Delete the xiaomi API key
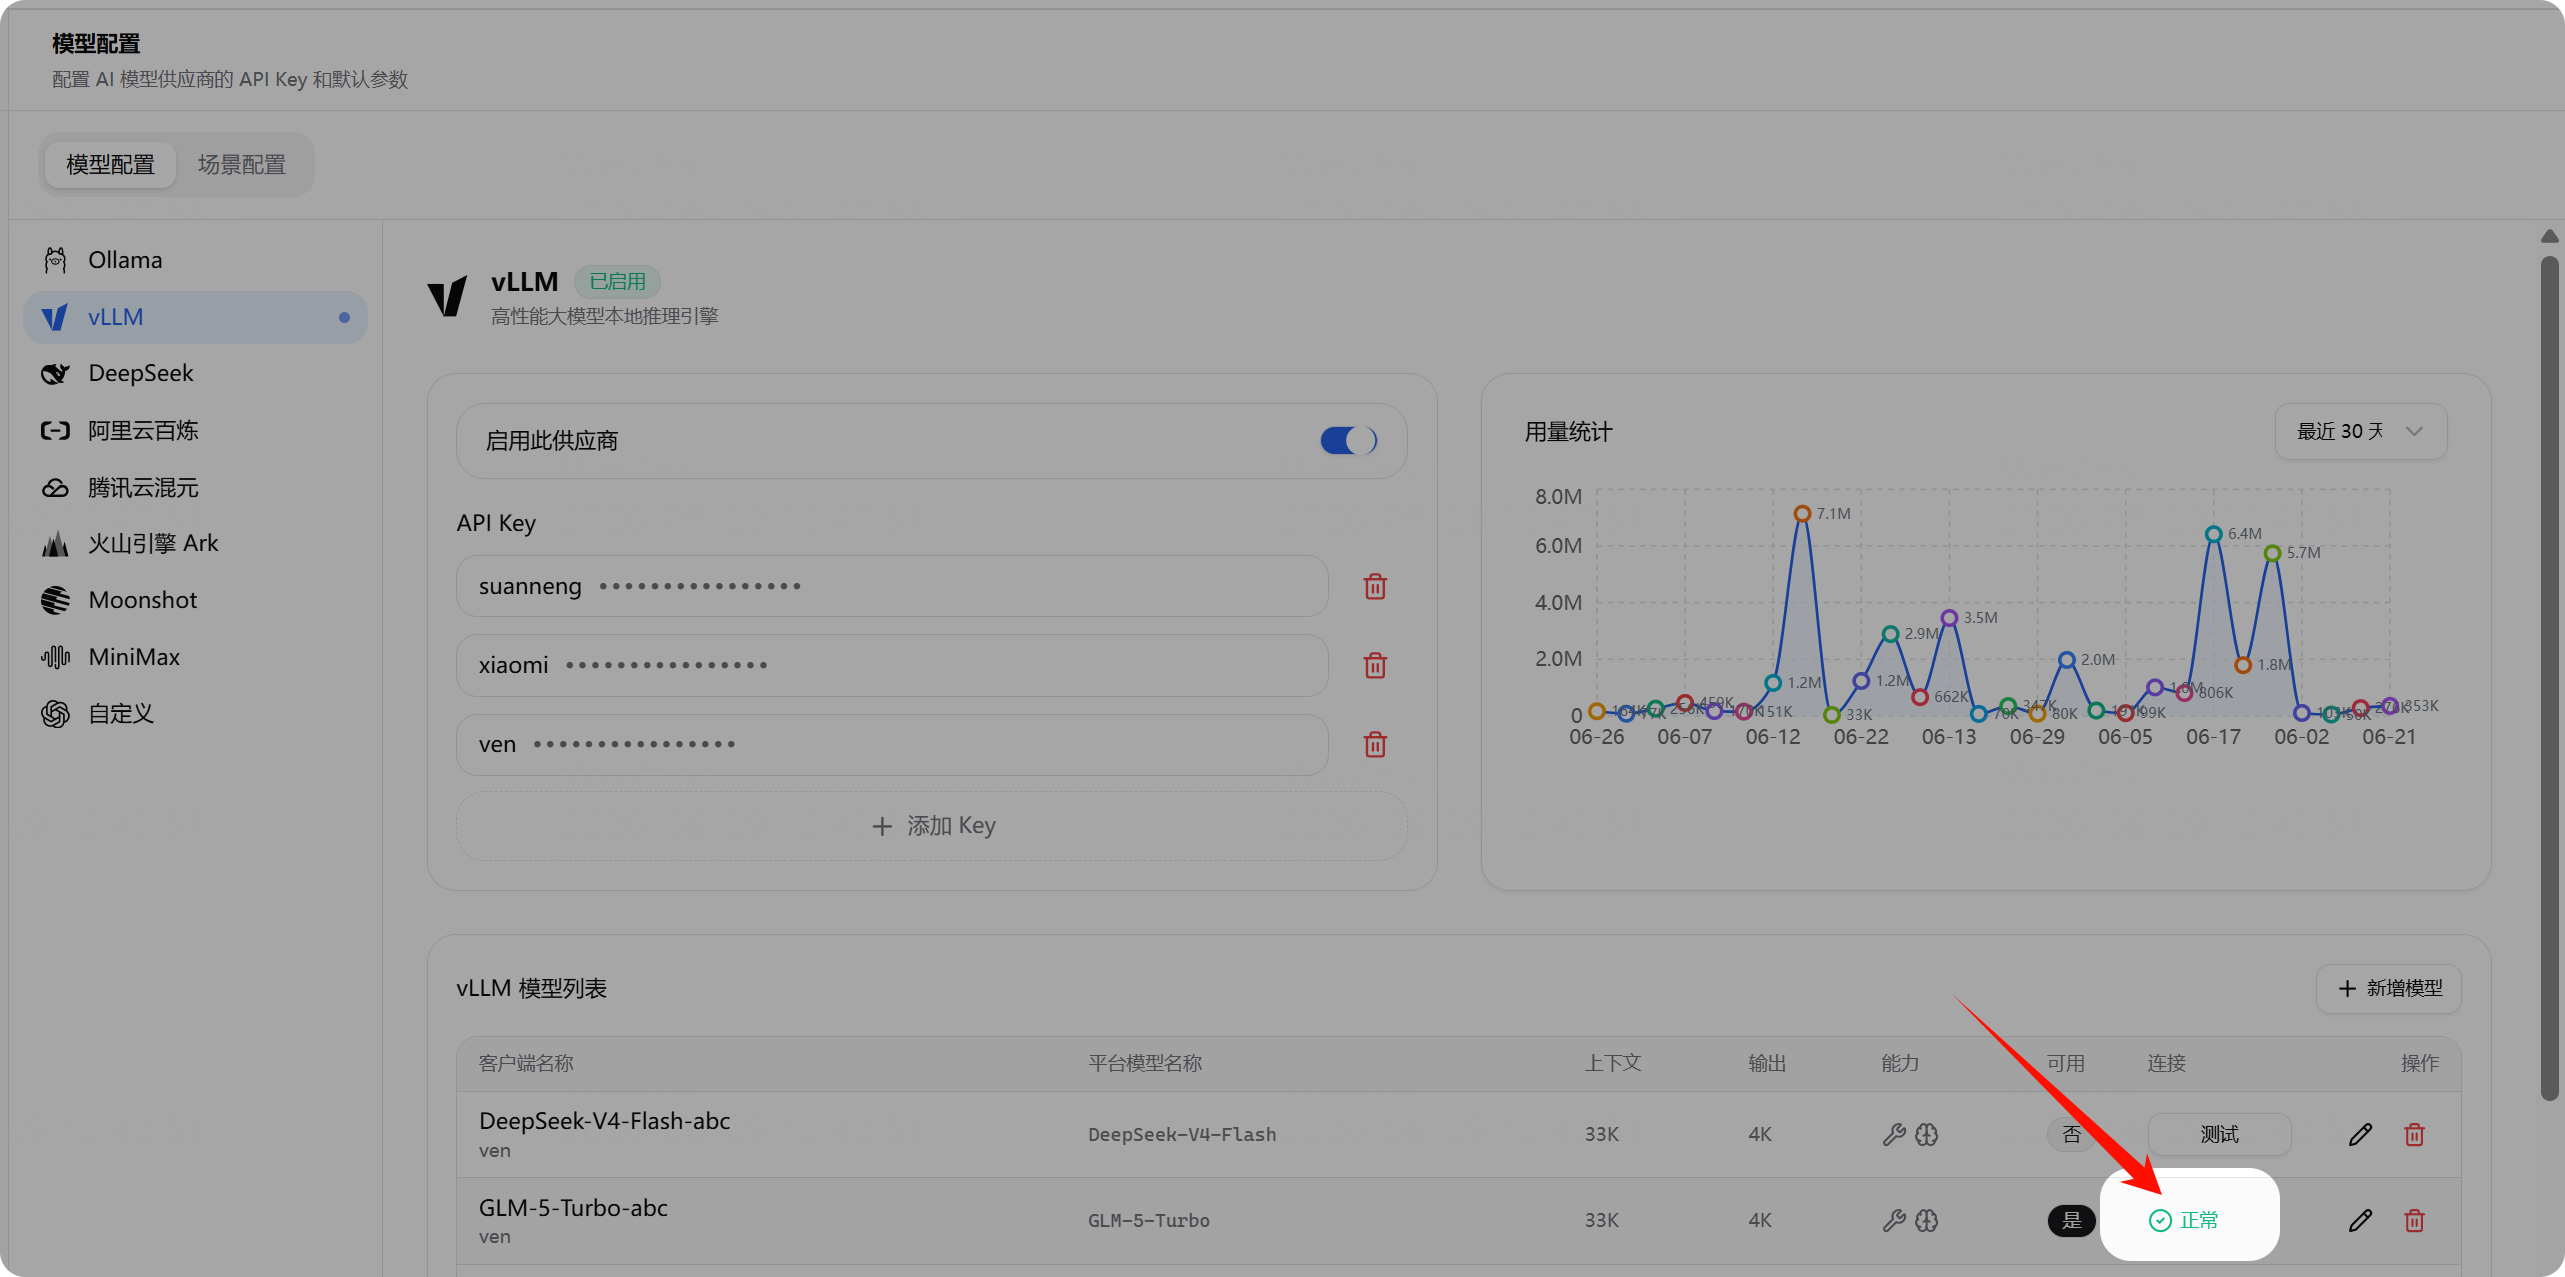Screen dimensions: 2565x1277 (1375, 665)
